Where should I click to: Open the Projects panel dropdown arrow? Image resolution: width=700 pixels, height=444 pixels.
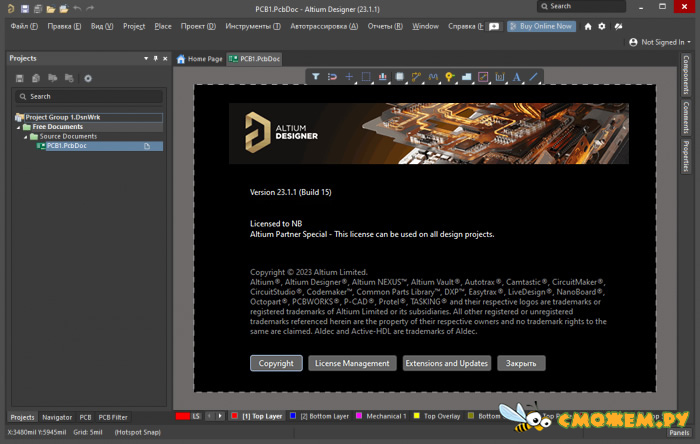(146, 58)
